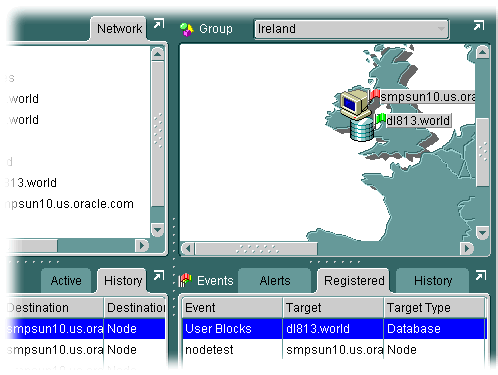Click the network tree's scroll down arrow
The height and width of the screenshot is (375, 498).
pos(158,229)
